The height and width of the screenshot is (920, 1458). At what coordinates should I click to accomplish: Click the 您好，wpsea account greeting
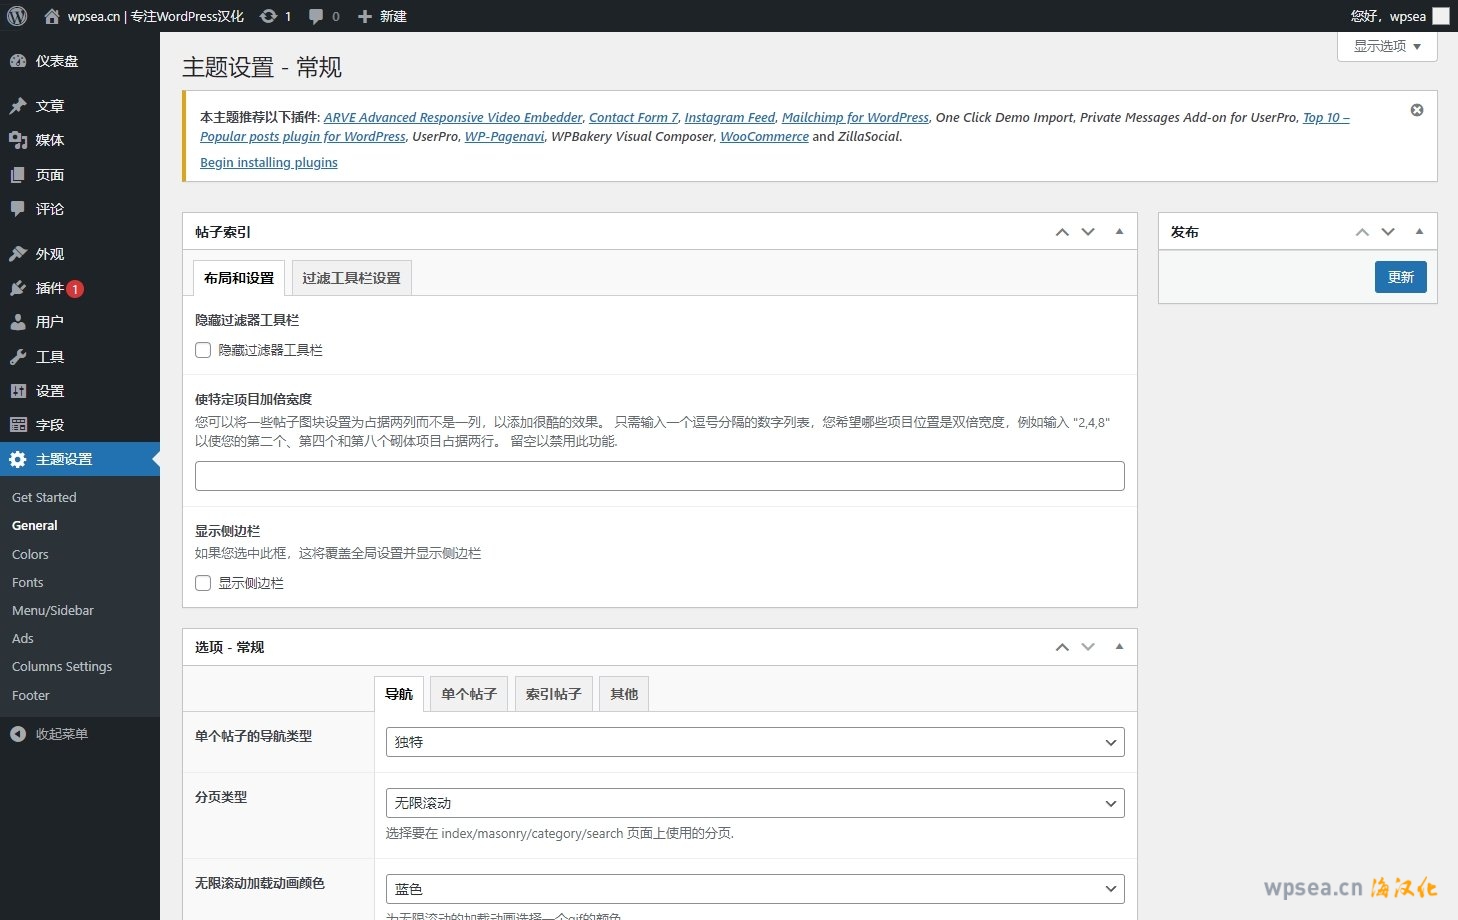click(1388, 16)
